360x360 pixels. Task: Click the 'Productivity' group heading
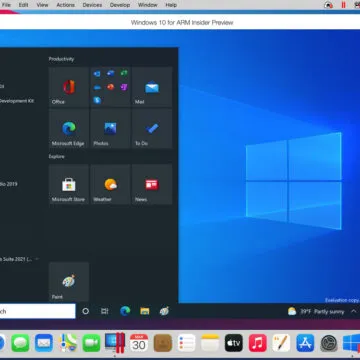pos(61,59)
